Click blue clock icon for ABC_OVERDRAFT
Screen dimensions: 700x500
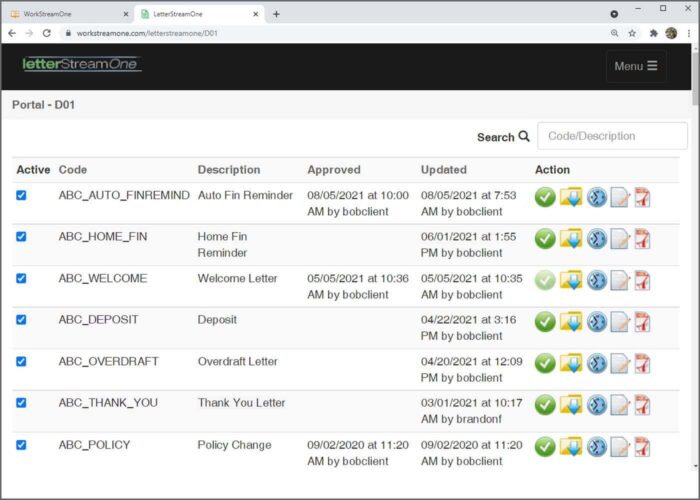[597, 363]
